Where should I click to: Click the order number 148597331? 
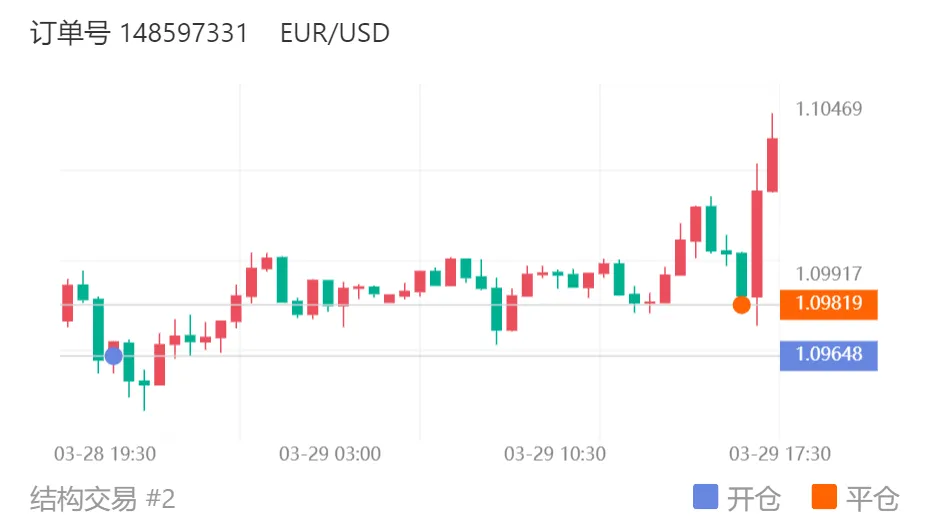pos(184,33)
